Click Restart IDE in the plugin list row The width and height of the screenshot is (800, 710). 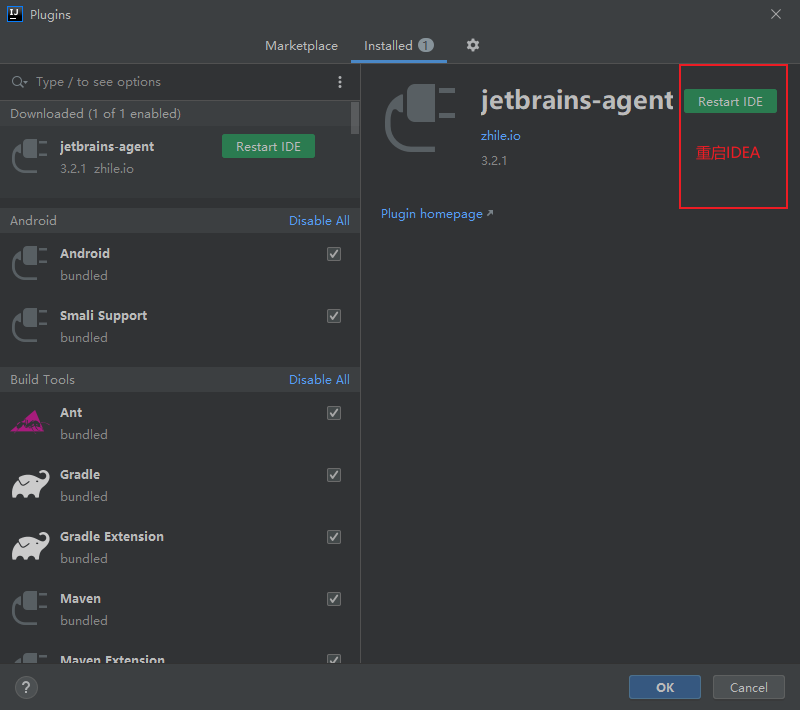point(268,146)
